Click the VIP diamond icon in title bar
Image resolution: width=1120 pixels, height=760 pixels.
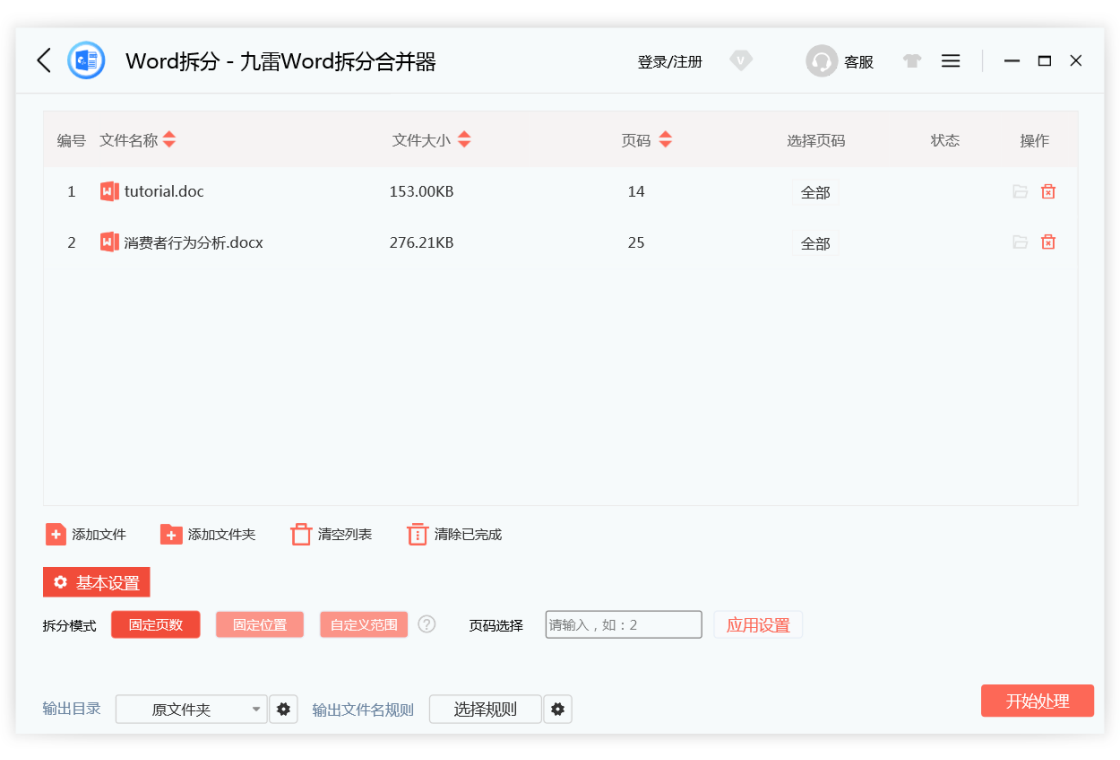point(740,60)
